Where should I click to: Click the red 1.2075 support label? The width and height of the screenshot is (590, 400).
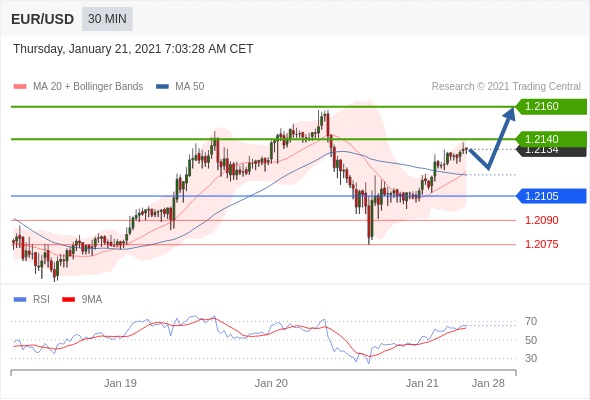[542, 244]
